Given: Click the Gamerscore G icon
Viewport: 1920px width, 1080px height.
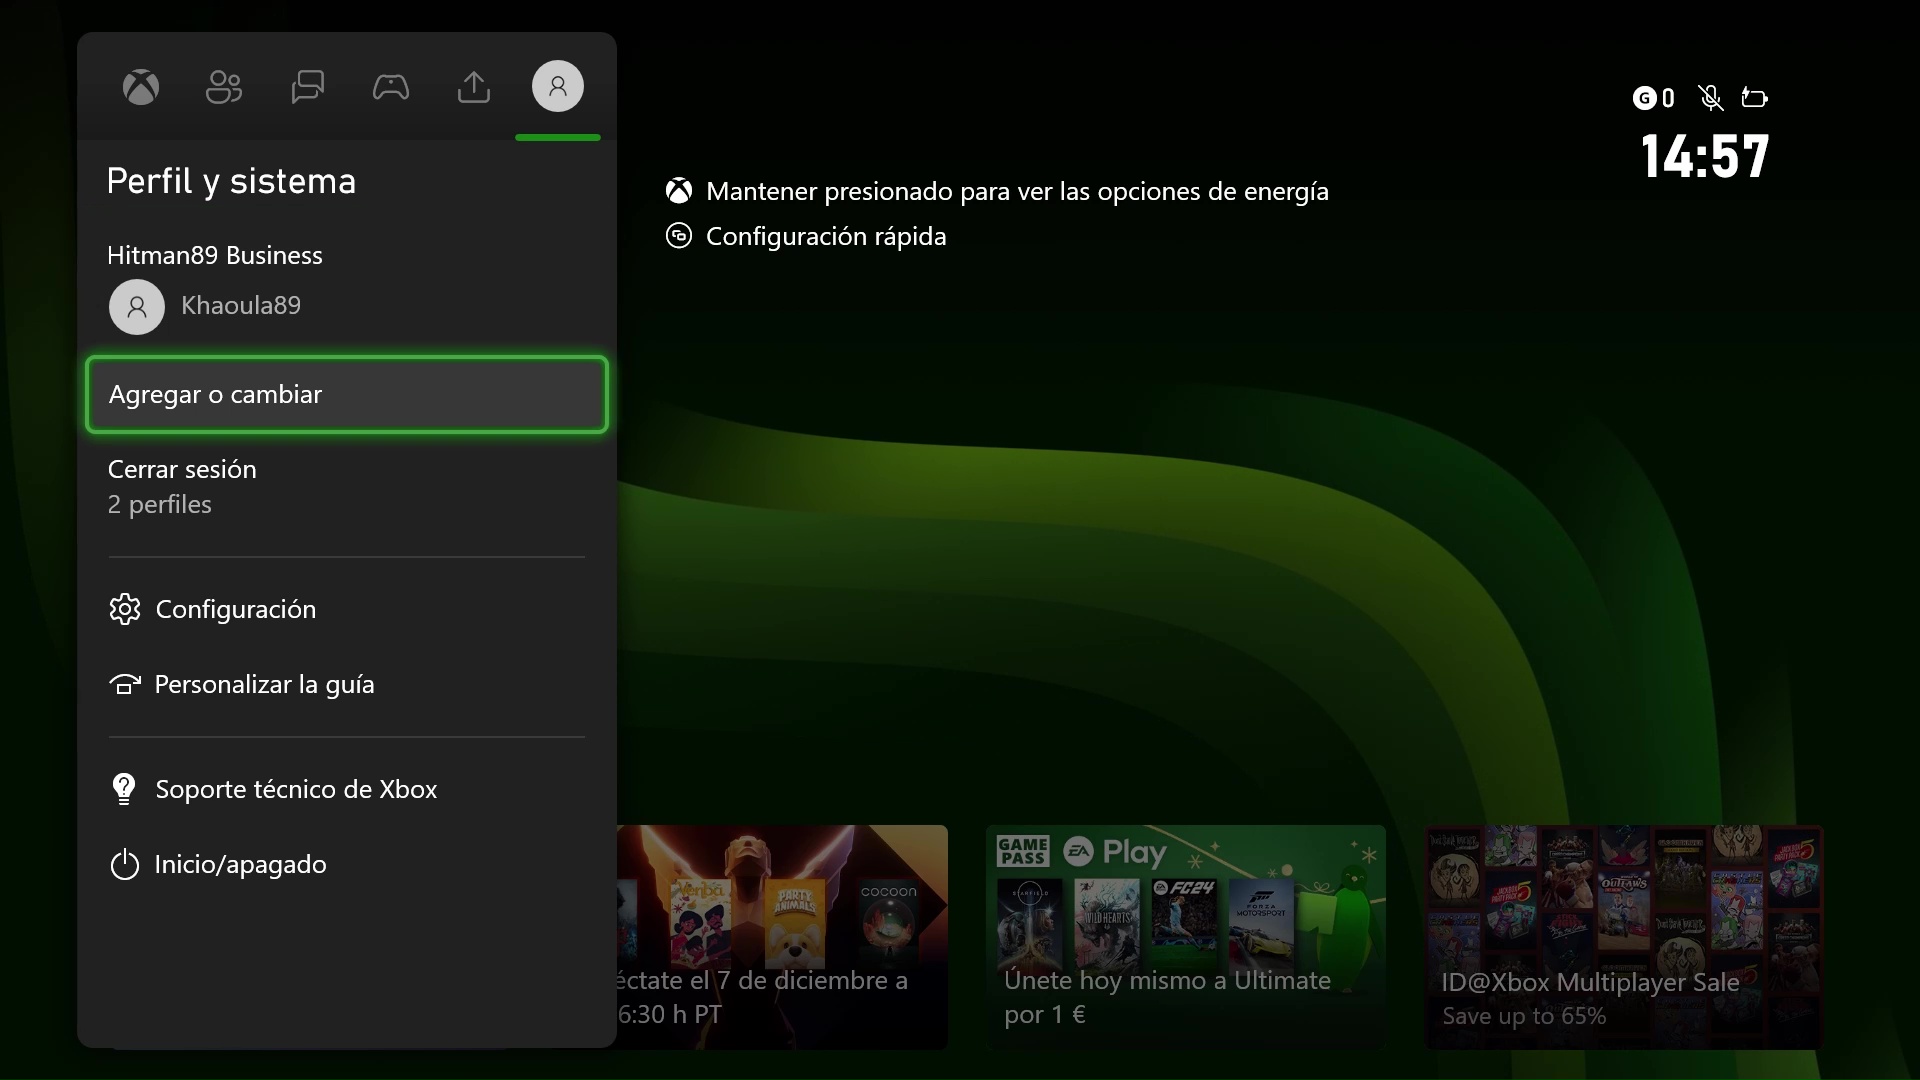Looking at the screenshot, I should tap(1644, 98).
